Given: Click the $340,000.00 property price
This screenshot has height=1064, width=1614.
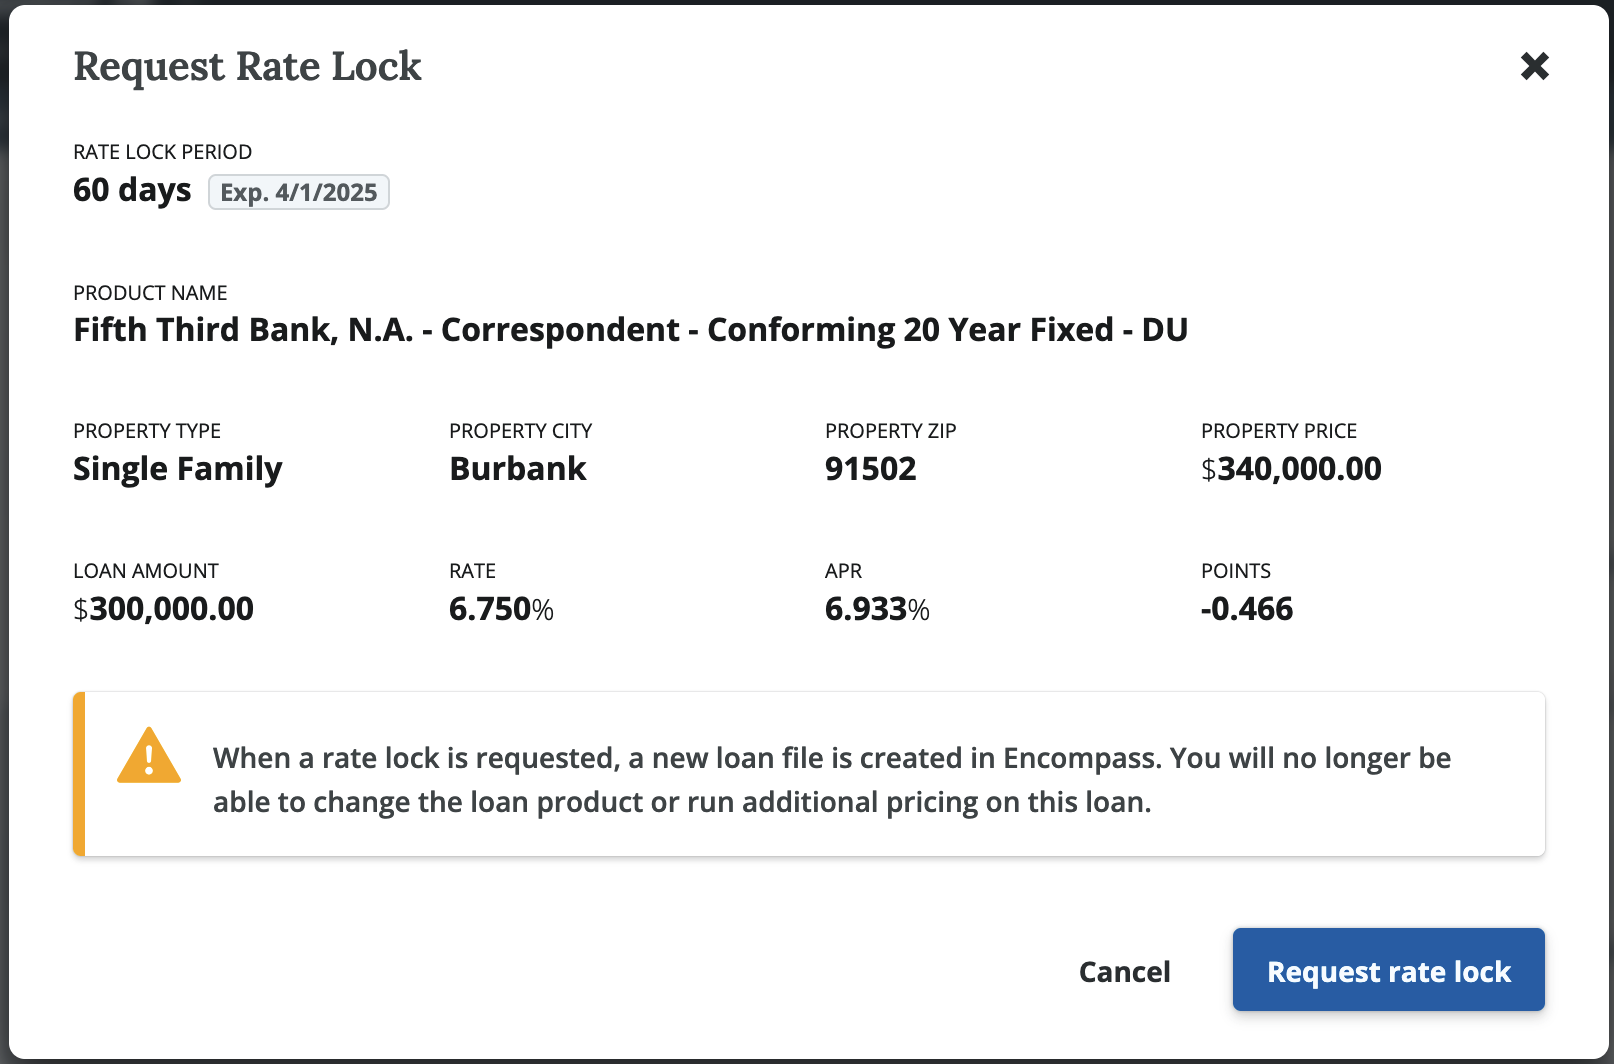Looking at the screenshot, I should (1291, 469).
